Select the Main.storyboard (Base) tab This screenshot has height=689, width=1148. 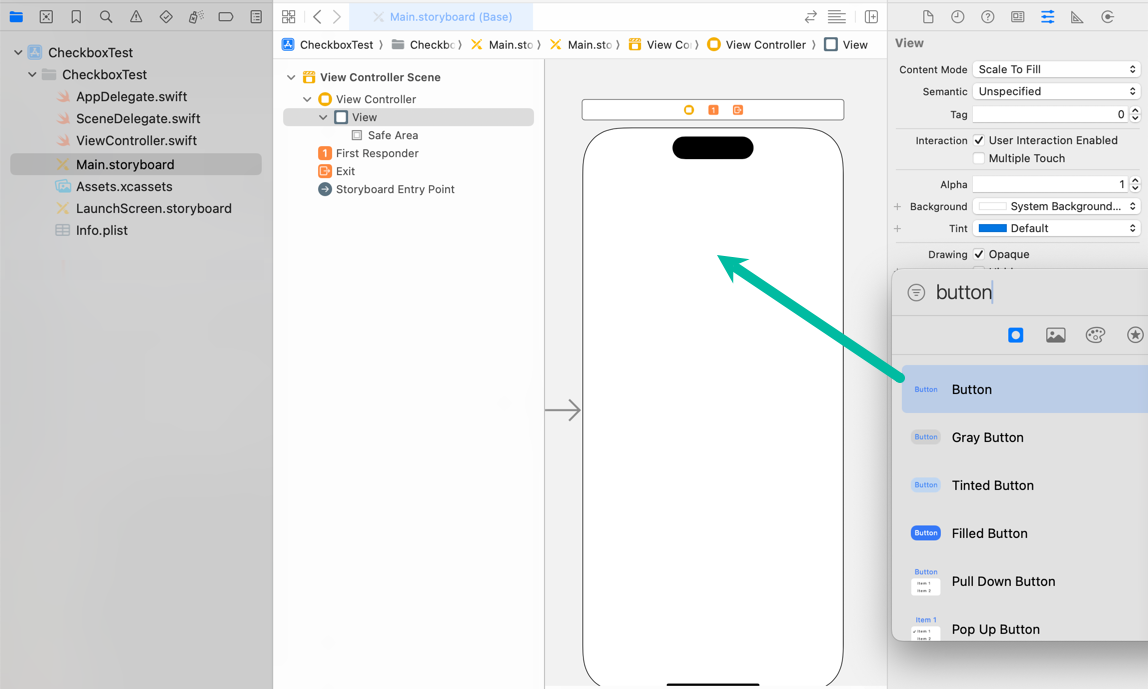point(450,17)
